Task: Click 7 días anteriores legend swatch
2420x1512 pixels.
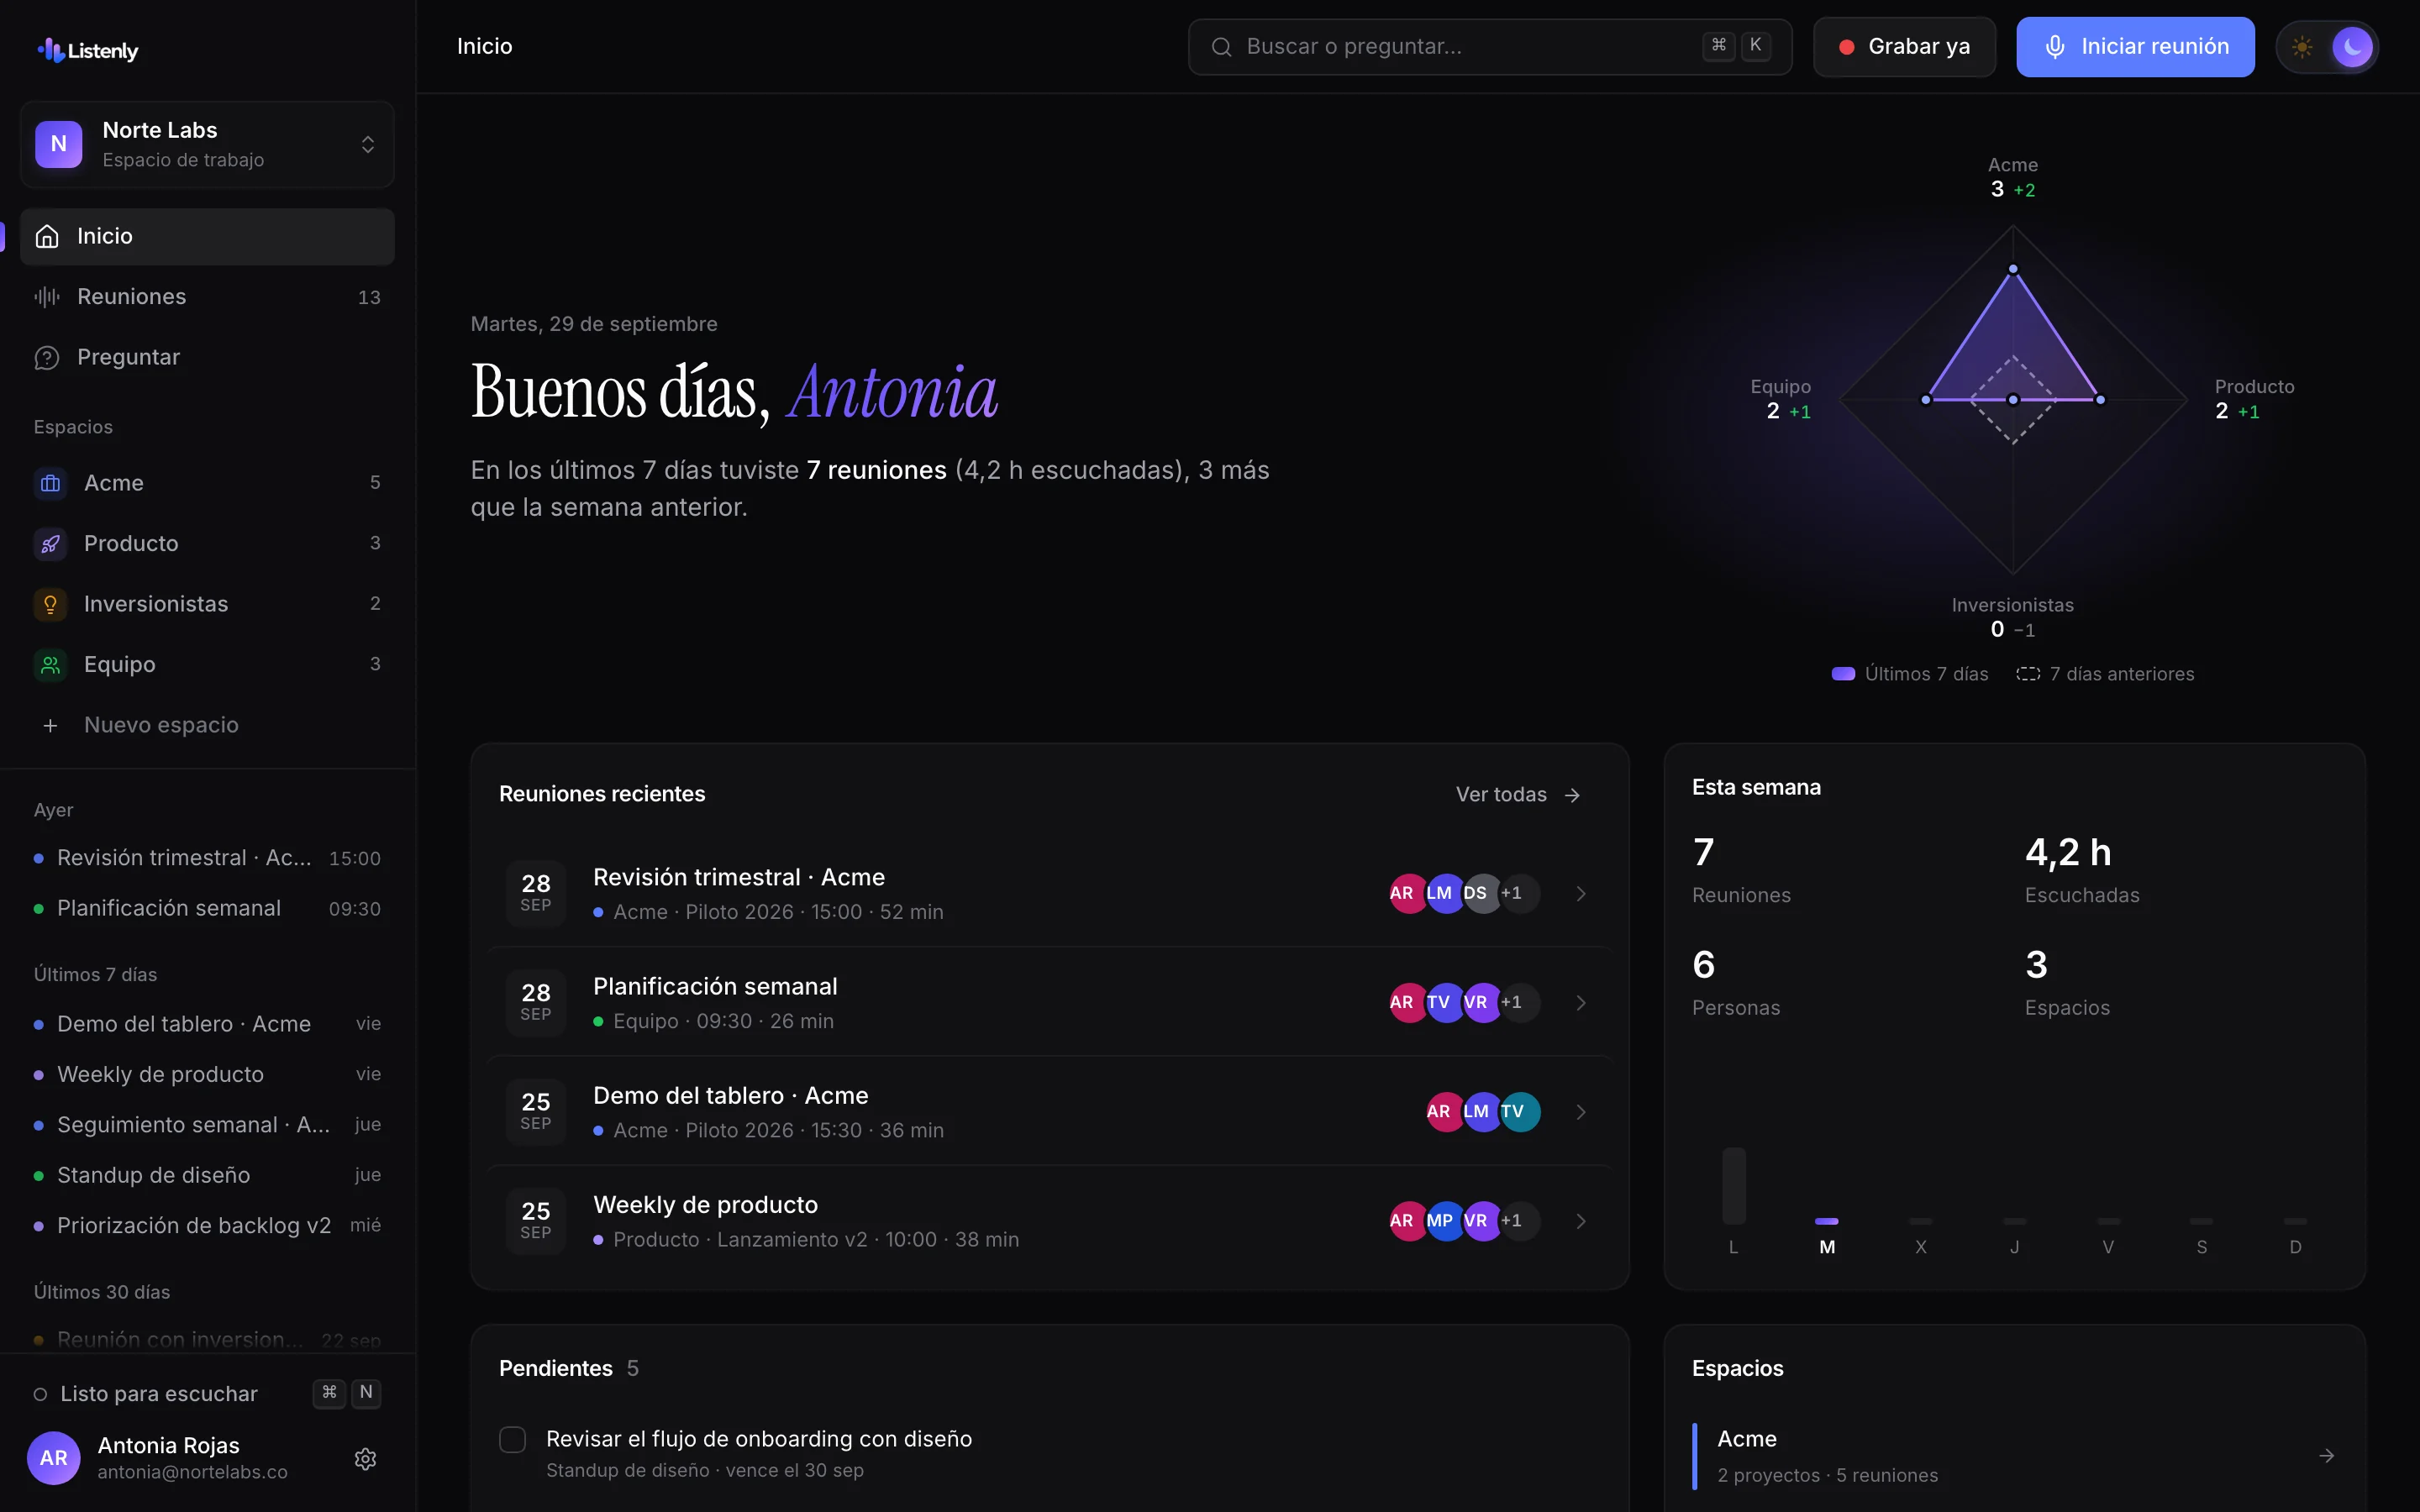Action: point(2028,674)
